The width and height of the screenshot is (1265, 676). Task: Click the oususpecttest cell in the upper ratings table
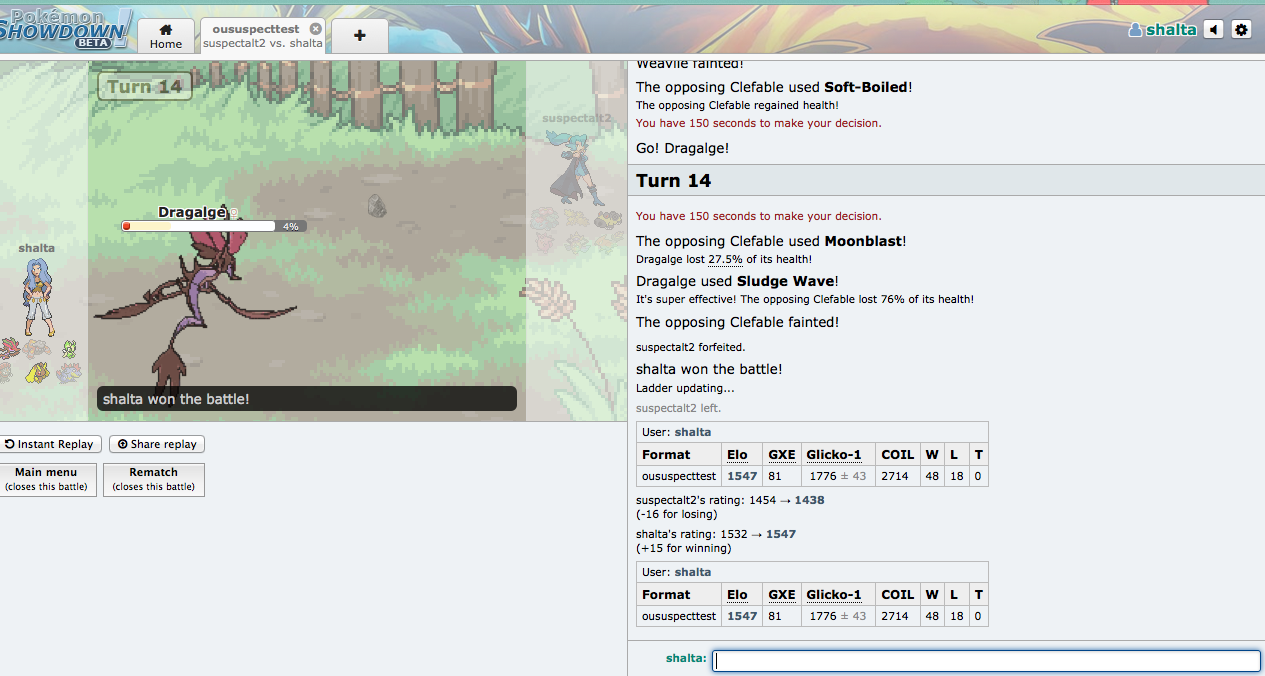tap(679, 476)
